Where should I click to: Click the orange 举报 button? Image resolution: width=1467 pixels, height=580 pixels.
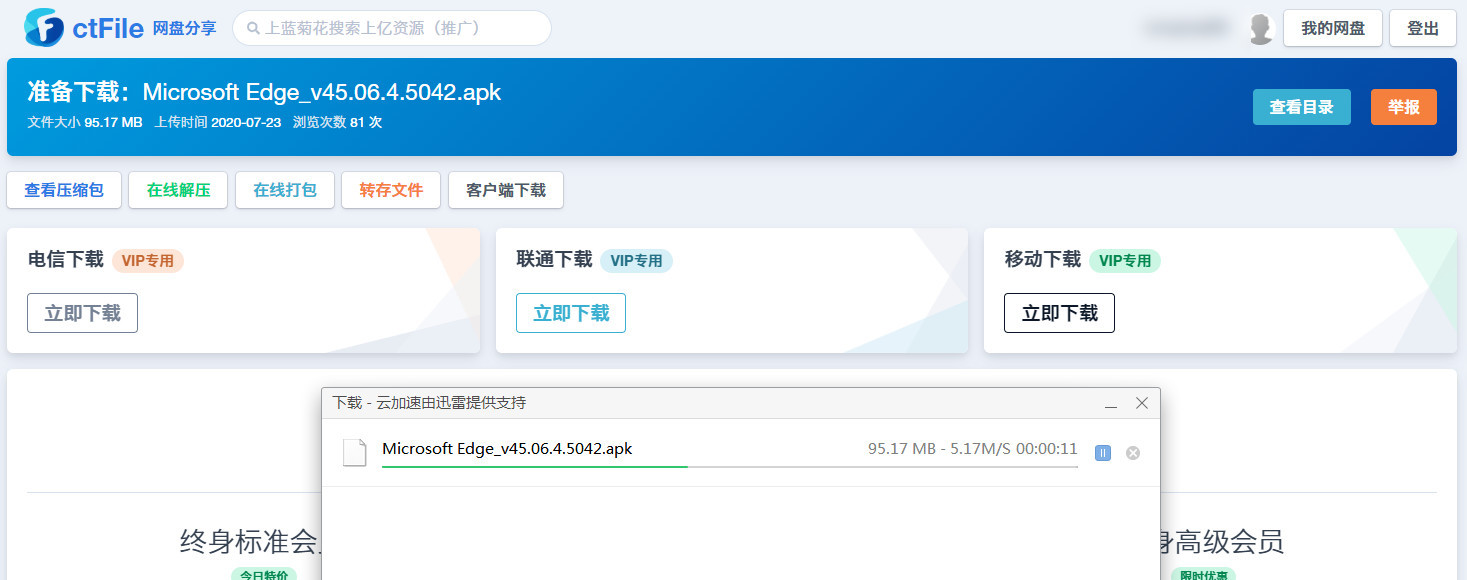click(1404, 107)
